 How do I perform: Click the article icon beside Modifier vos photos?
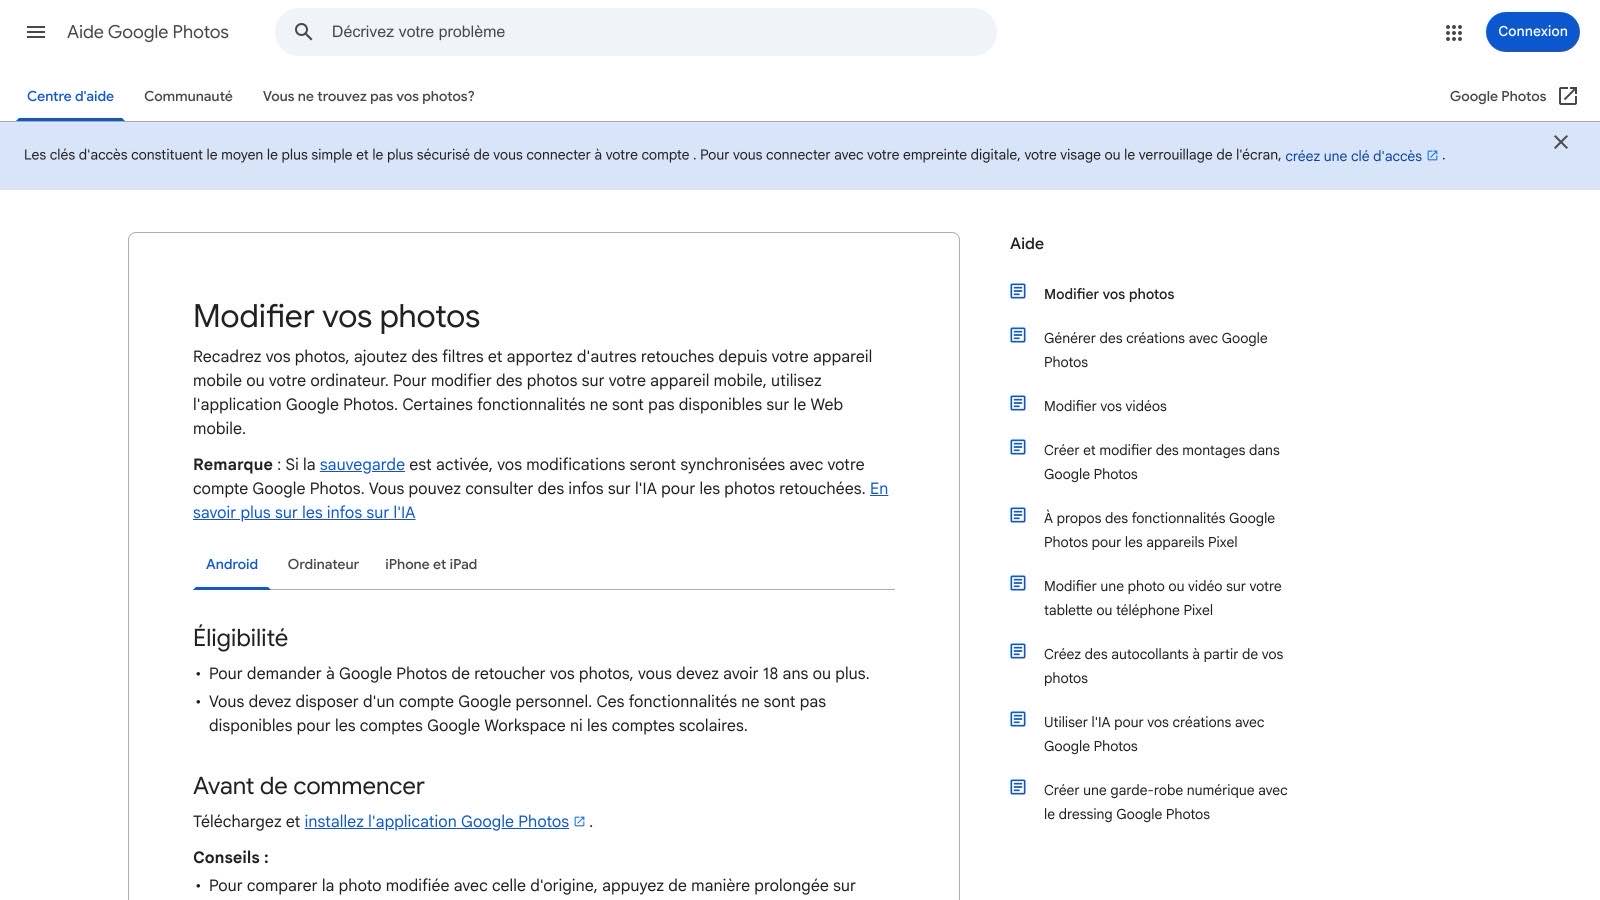point(1018,292)
